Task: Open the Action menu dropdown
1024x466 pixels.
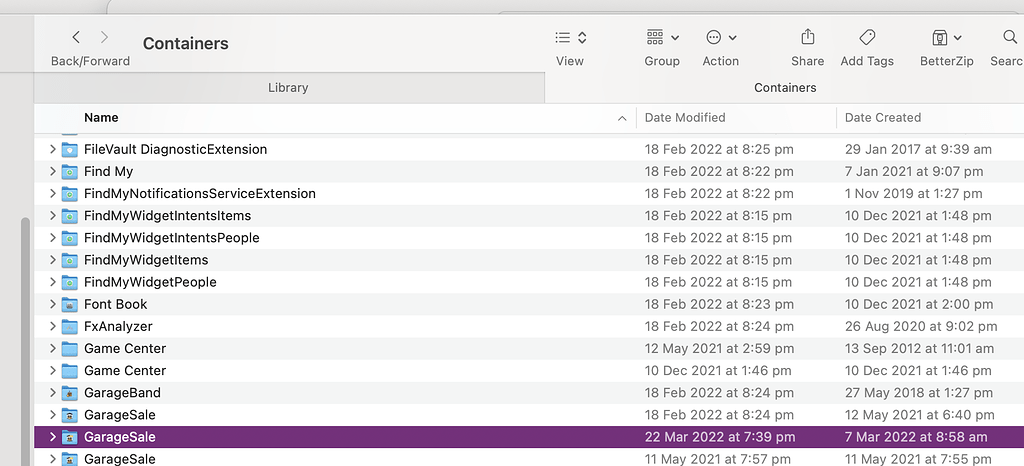Action: (x=720, y=37)
